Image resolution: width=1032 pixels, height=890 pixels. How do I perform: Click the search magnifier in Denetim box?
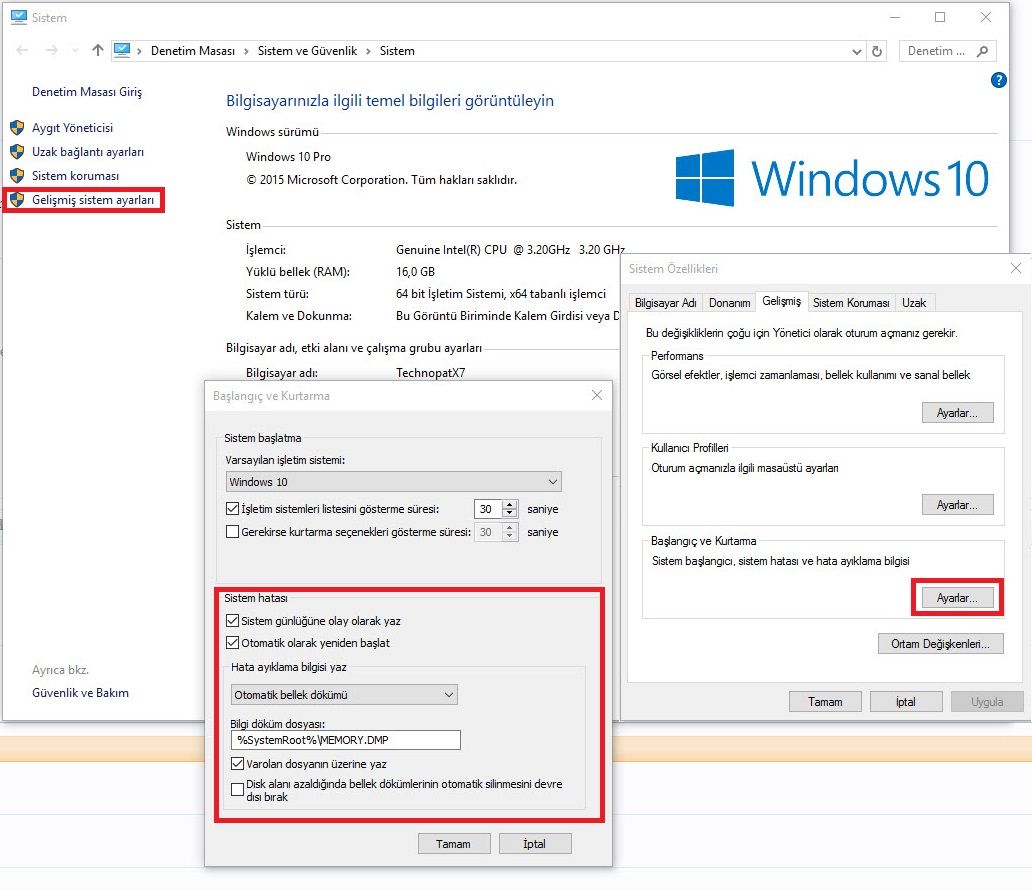point(982,51)
